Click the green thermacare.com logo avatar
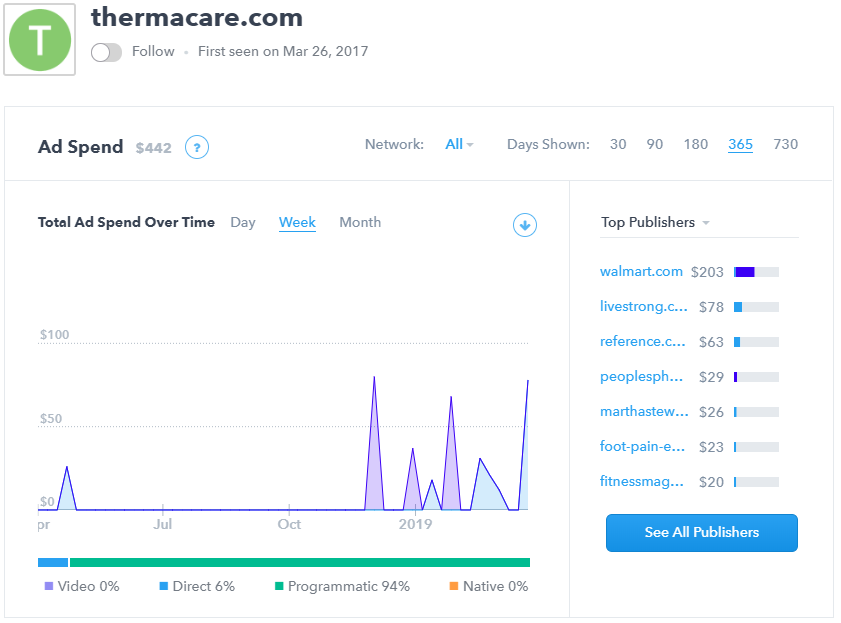Image resolution: width=841 pixels, height=623 pixels. click(40, 40)
